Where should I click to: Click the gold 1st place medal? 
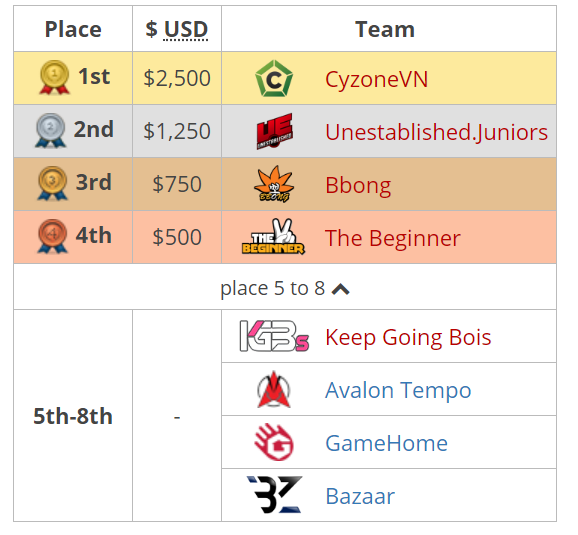[x=54, y=77]
